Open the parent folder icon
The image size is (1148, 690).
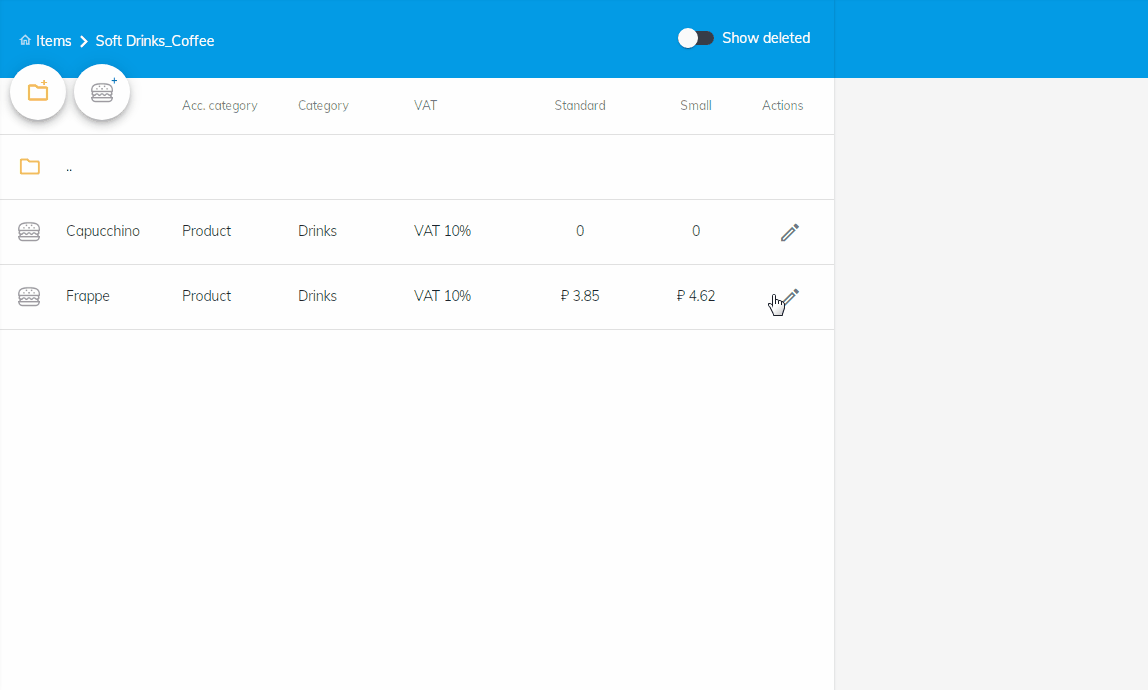click(30, 167)
